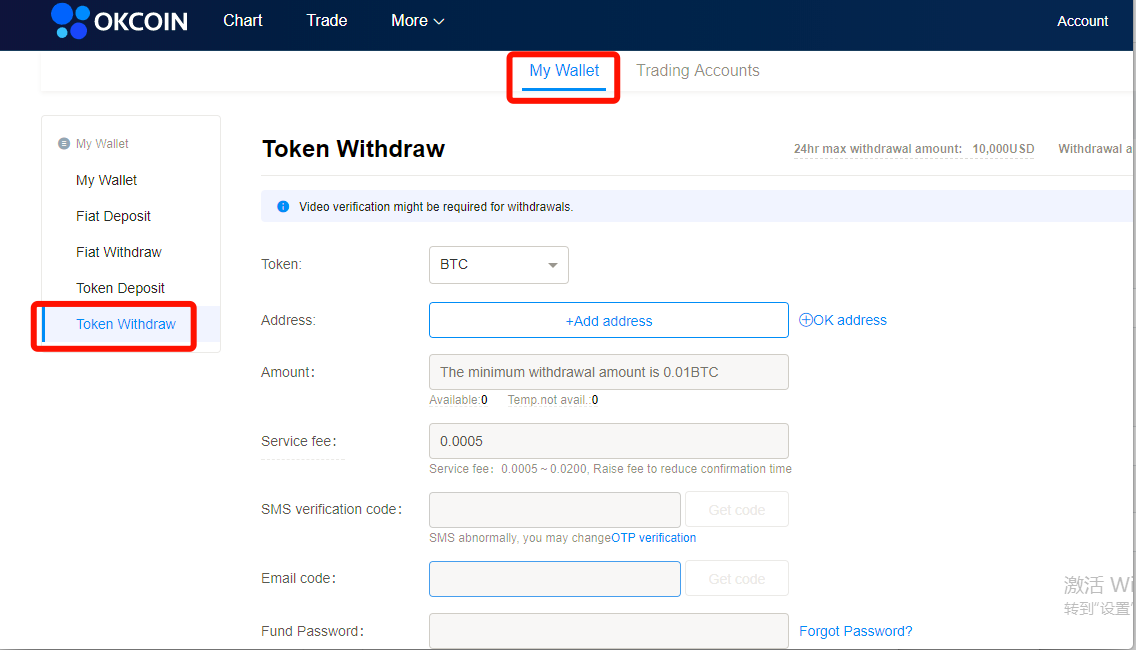
Task: Click the Temp.not avail. text
Action: [x=553, y=400]
